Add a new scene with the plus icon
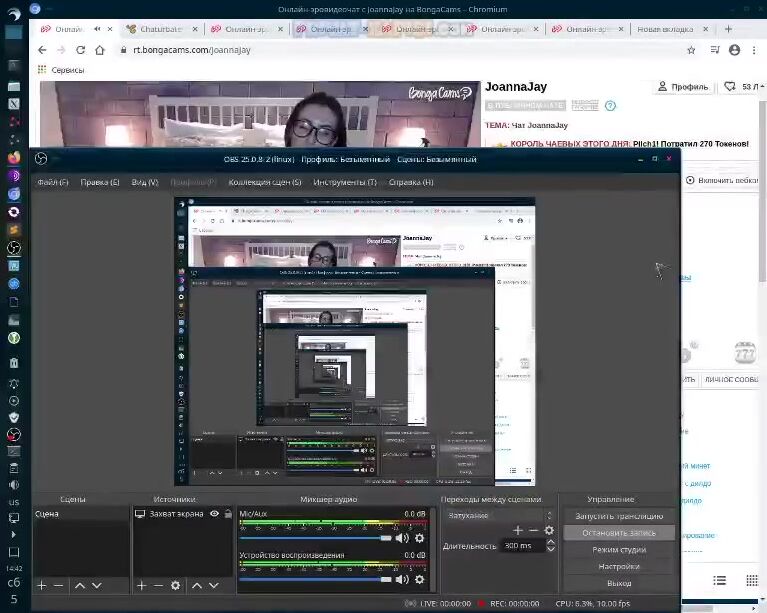Screen dimensions: 767x613 pos(42,585)
